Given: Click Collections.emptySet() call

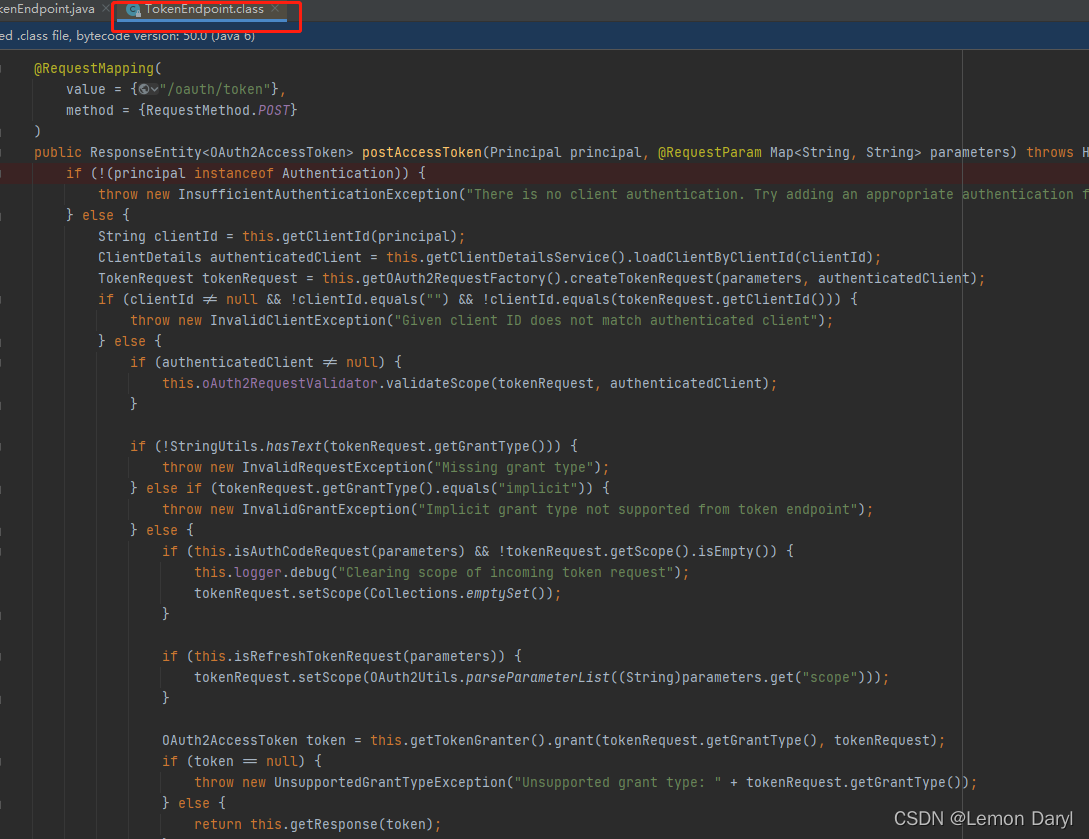Looking at the screenshot, I should click(x=460, y=593).
